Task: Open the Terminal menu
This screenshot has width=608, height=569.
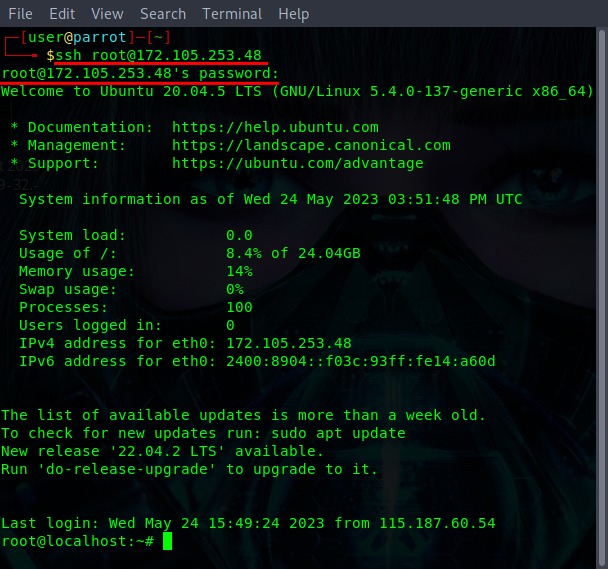Action: (x=232, y=14)
